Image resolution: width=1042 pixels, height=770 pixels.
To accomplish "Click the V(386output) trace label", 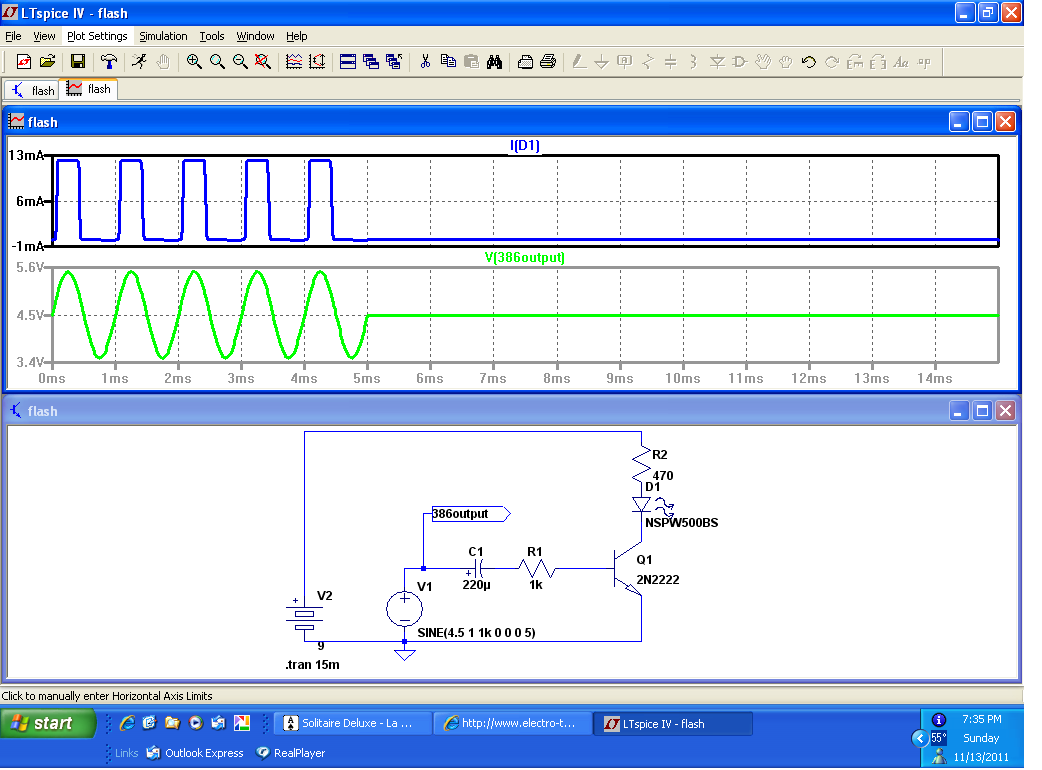I will tap(525, 257).
